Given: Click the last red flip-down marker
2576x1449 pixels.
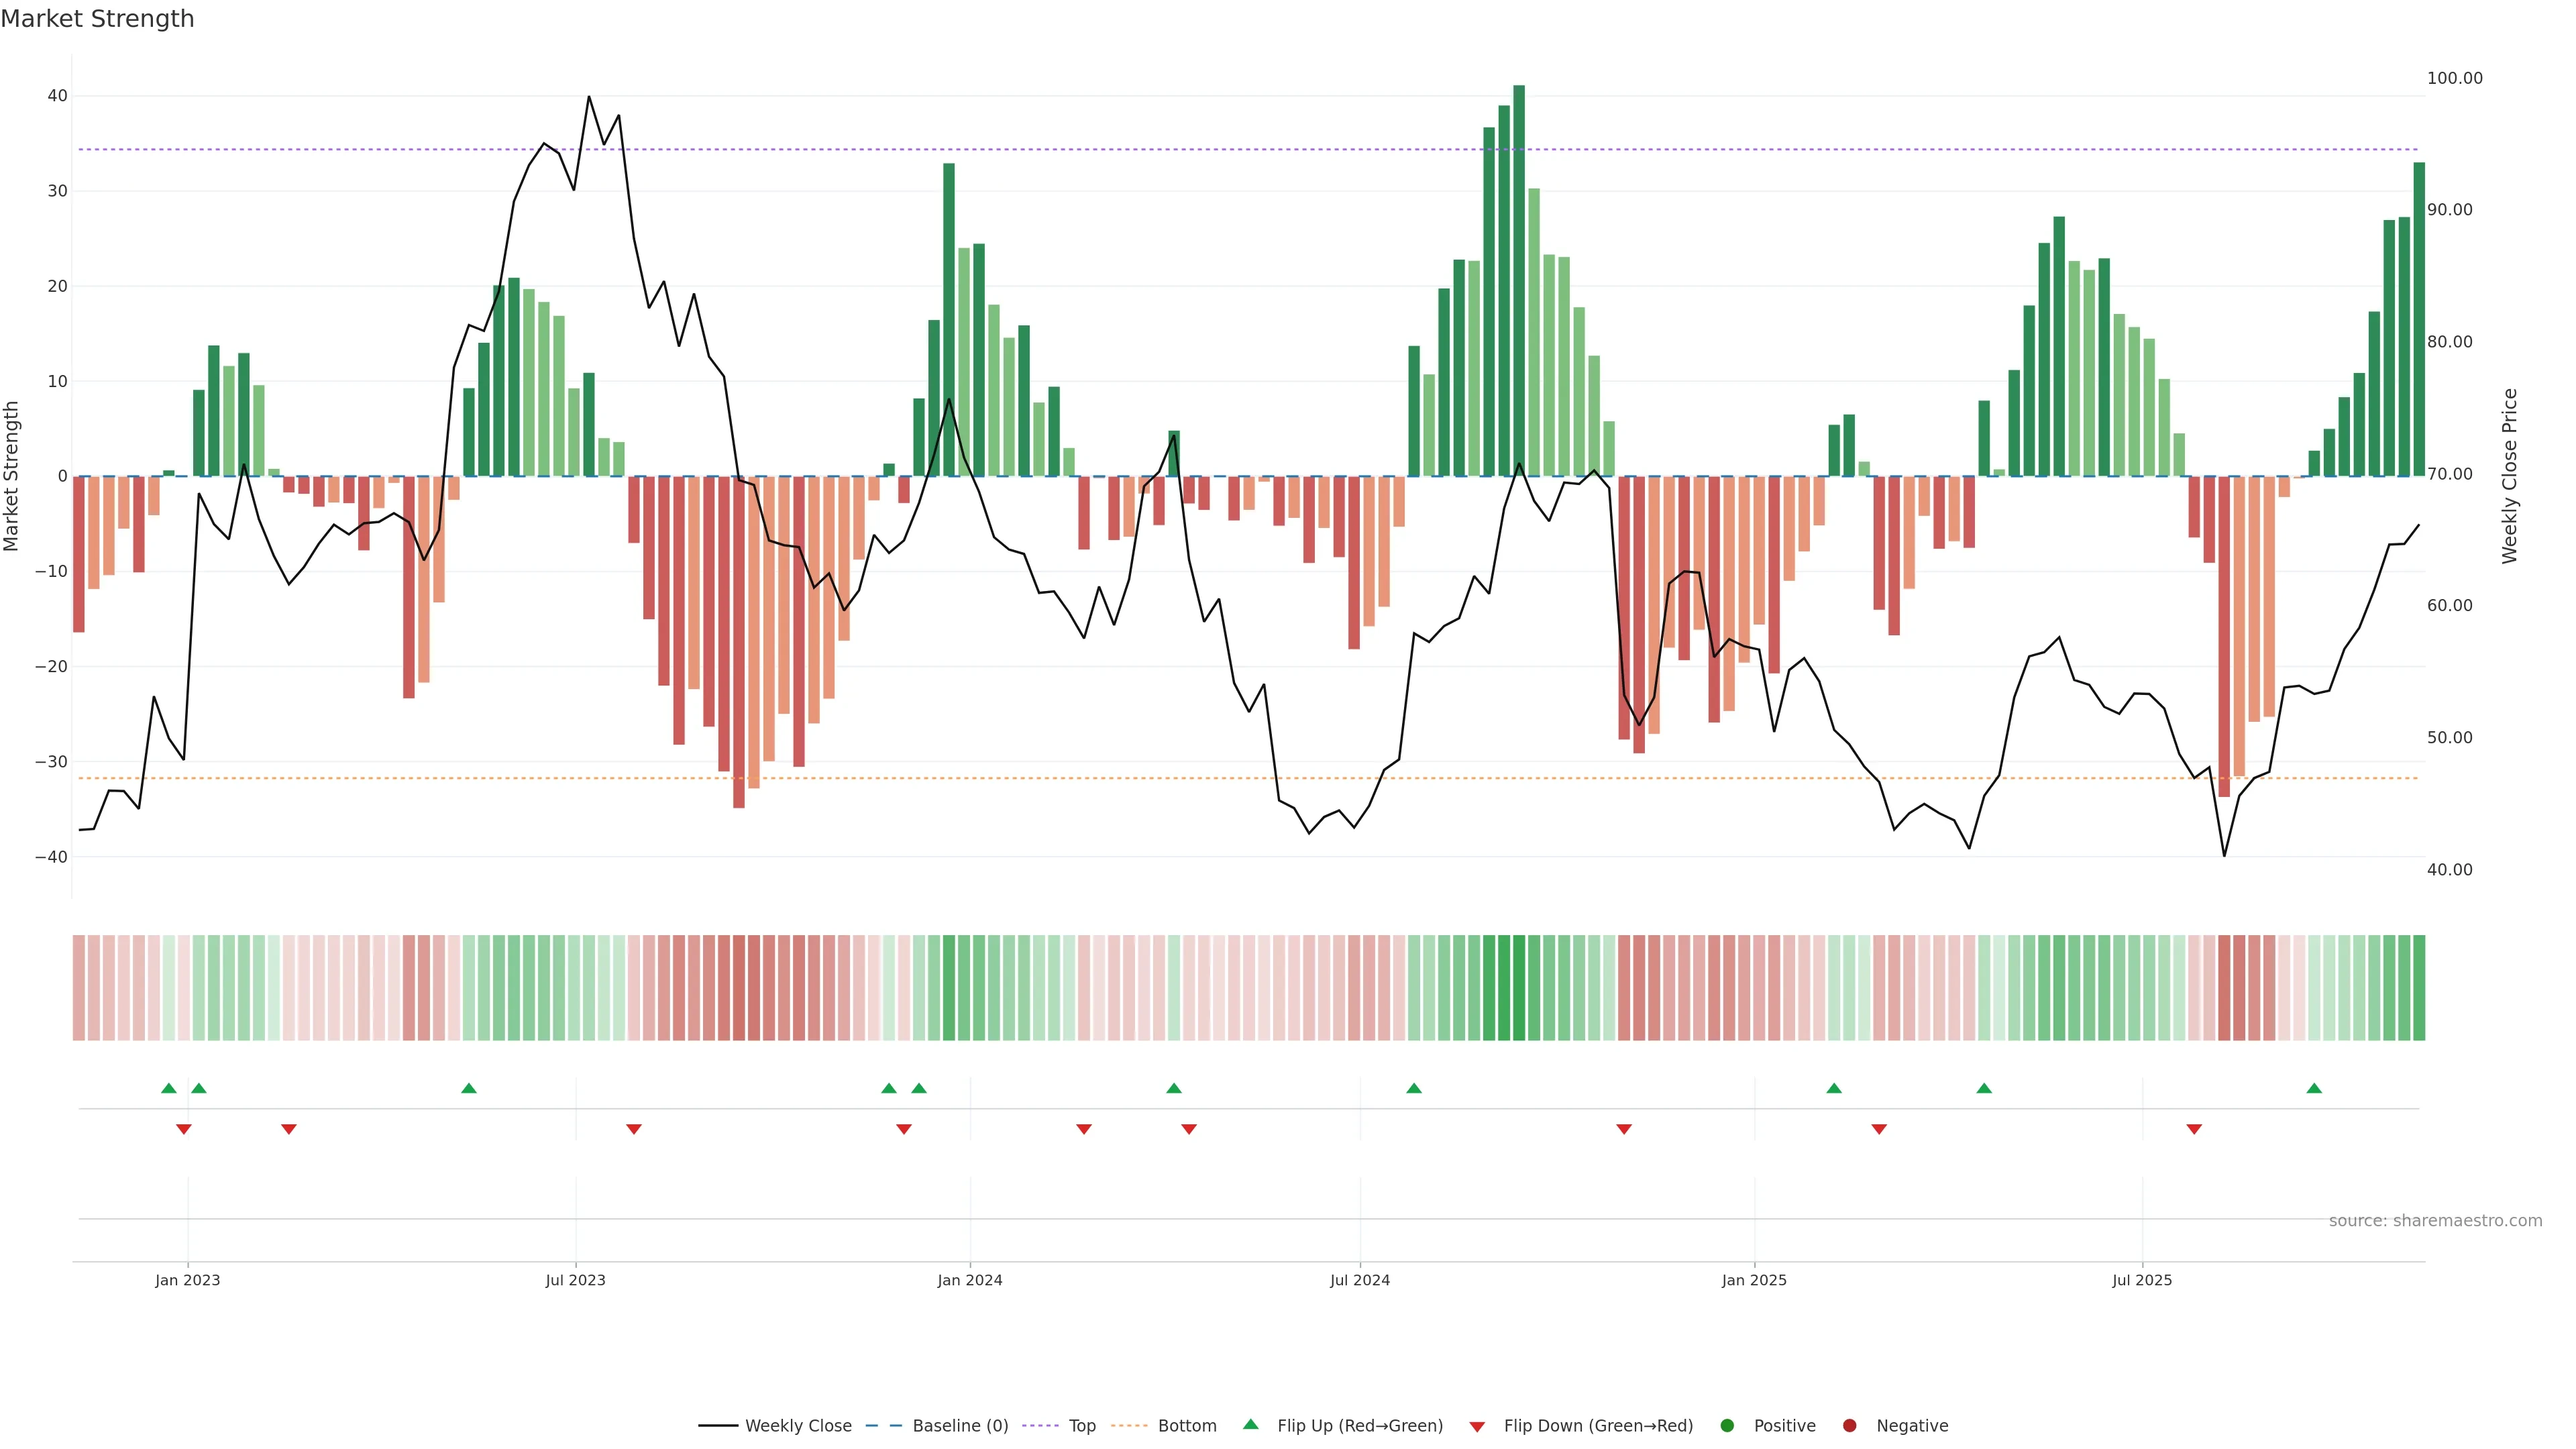Looking at the screenshot, I should (2194, 1129).
